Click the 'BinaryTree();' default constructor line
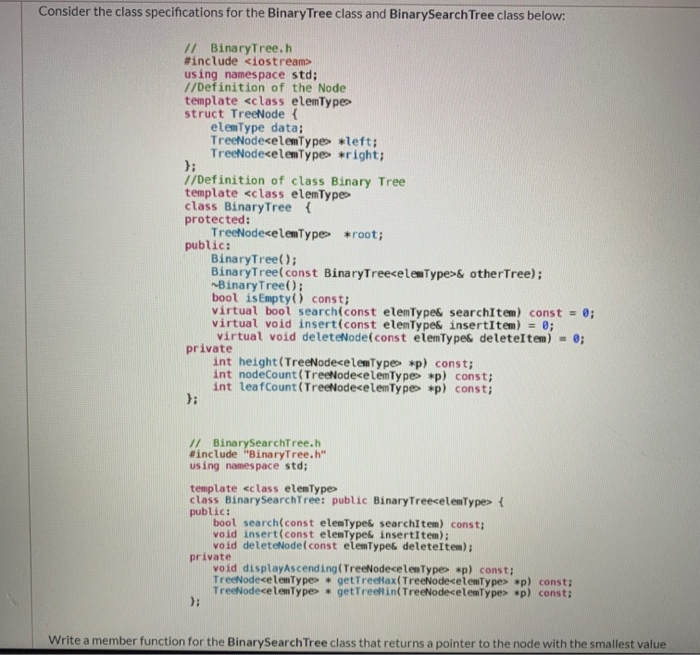This screenshot has height=655, width=700. [254, 259]
